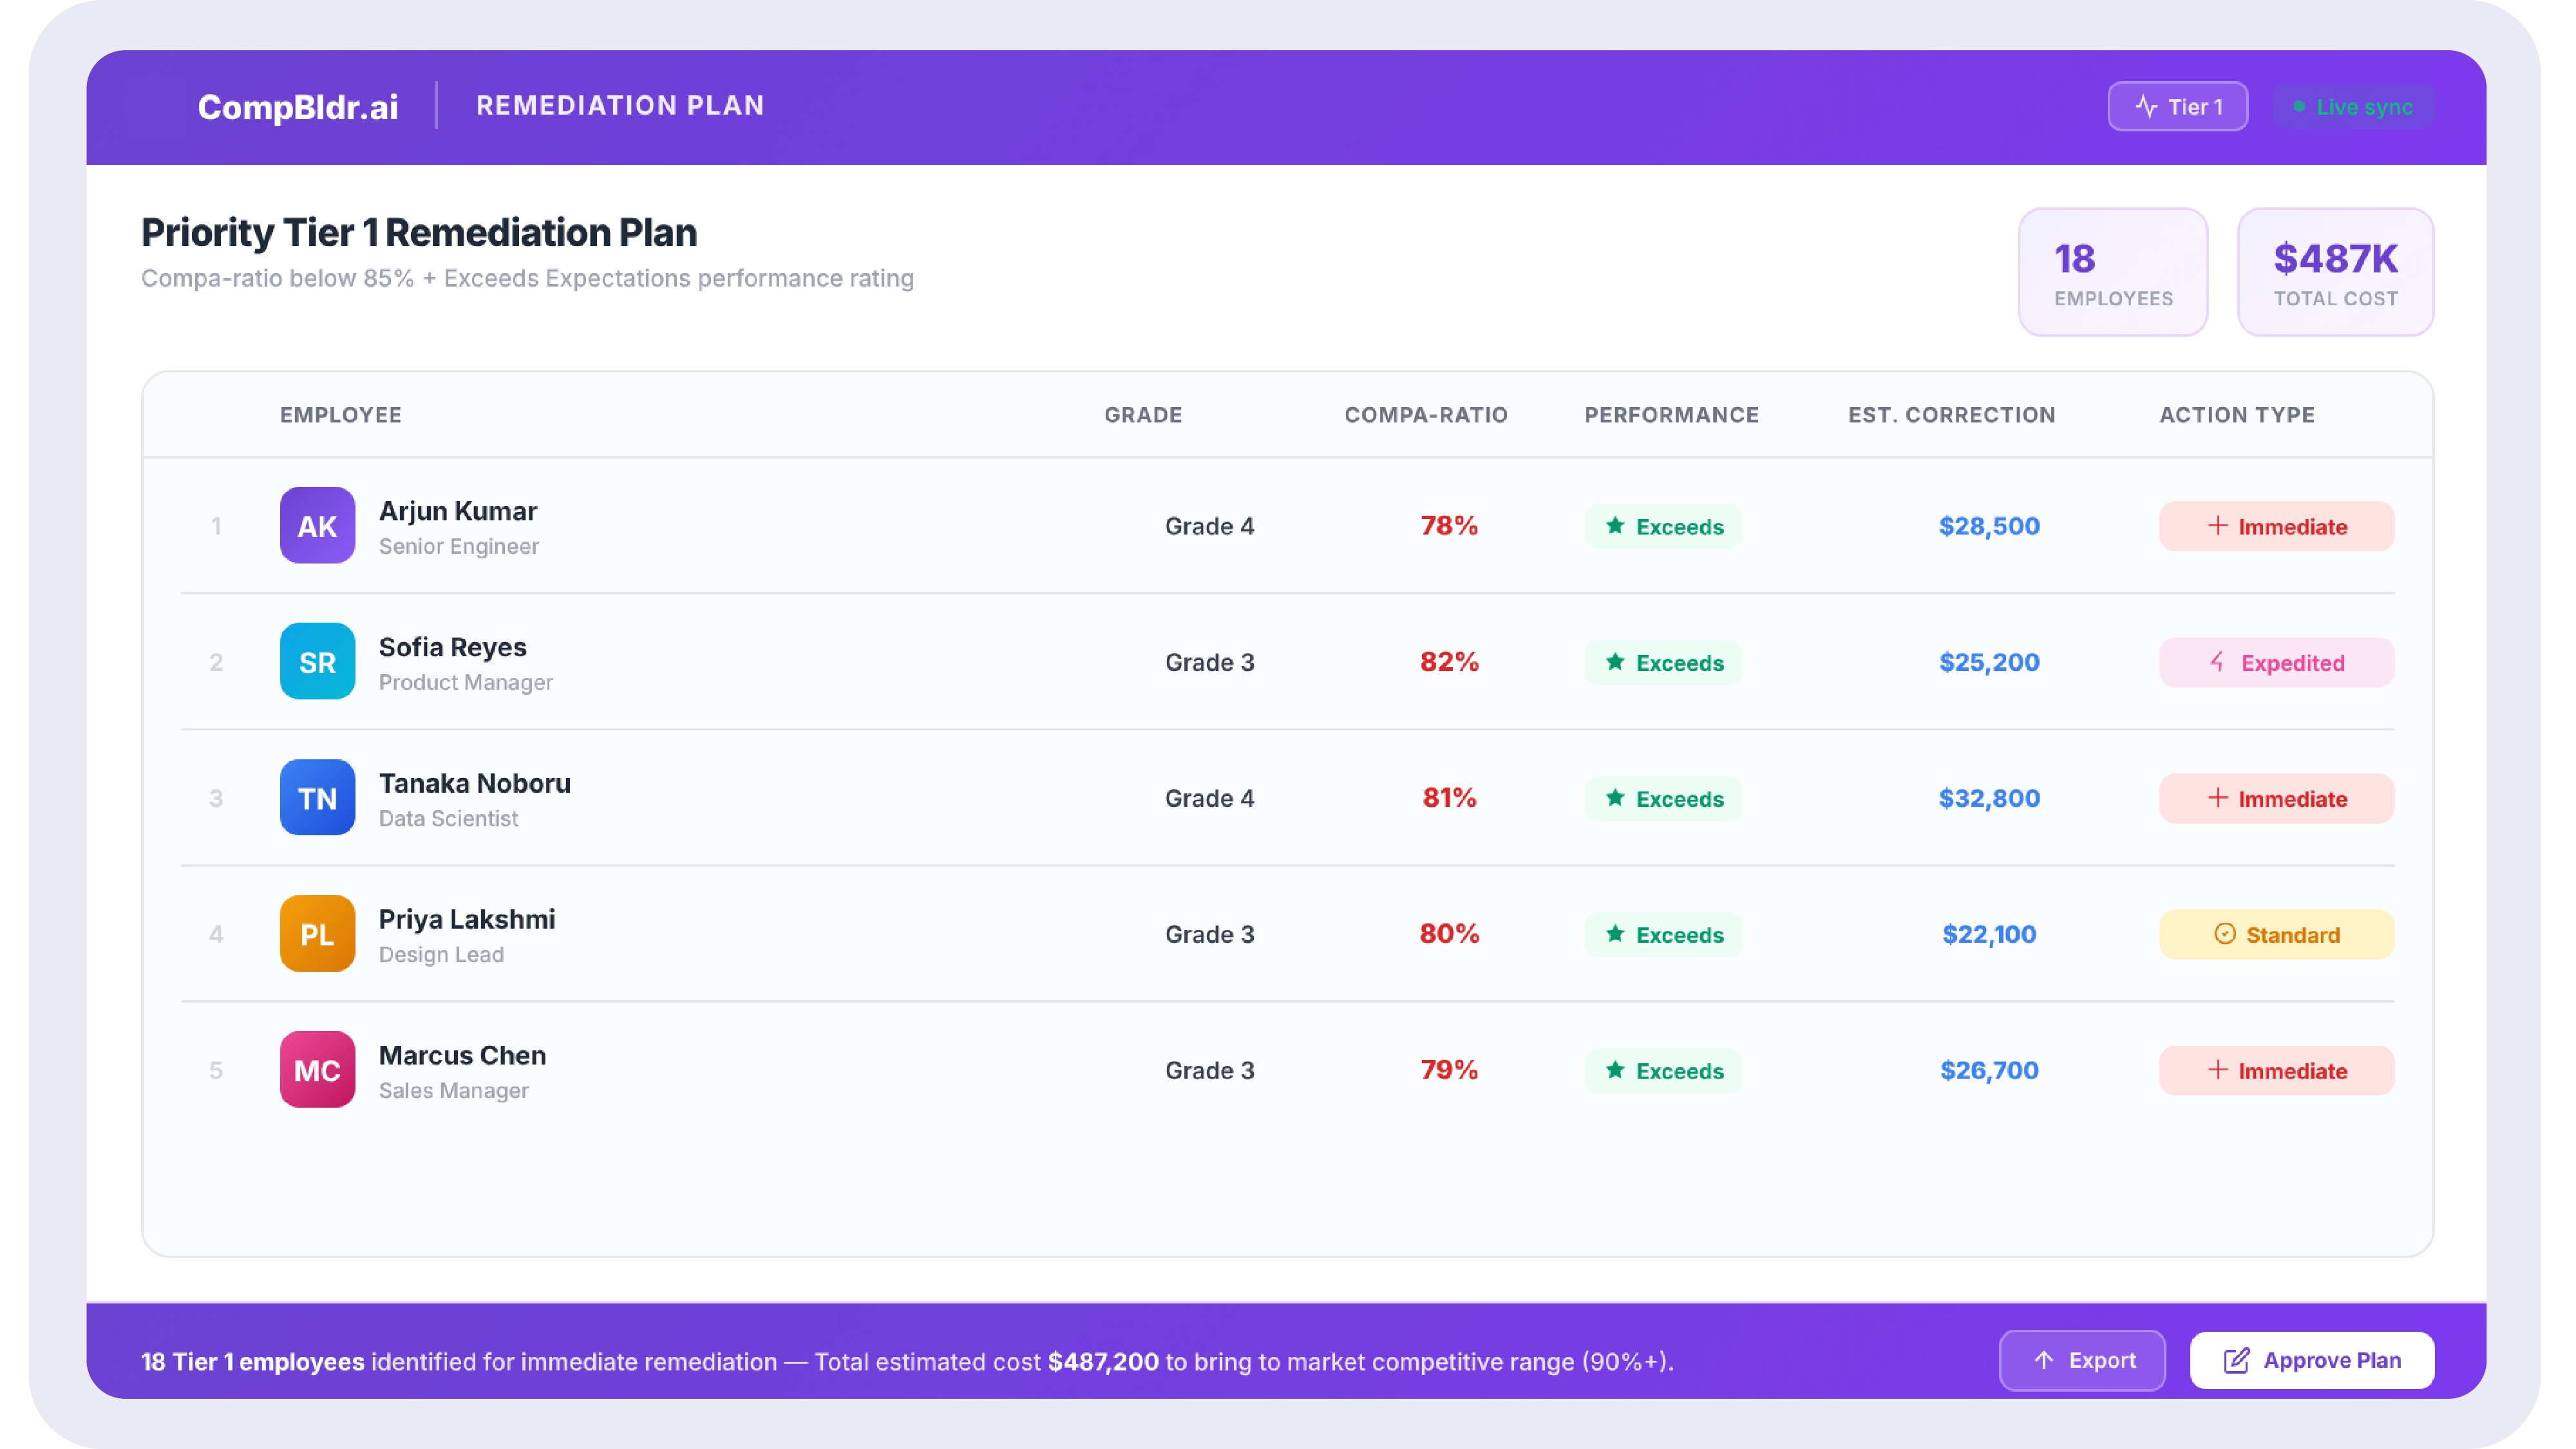The height and width of the screenshot is (1449, 2576).
Task: Click the 18 Employees summary card
Action: point(2113,272)
